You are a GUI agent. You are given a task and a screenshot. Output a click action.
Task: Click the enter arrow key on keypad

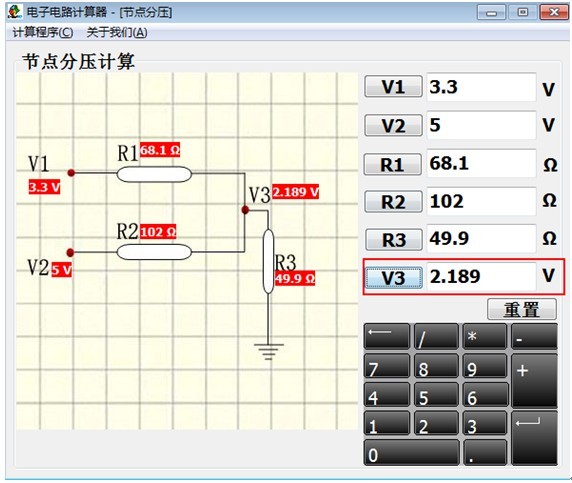point(534,438)
